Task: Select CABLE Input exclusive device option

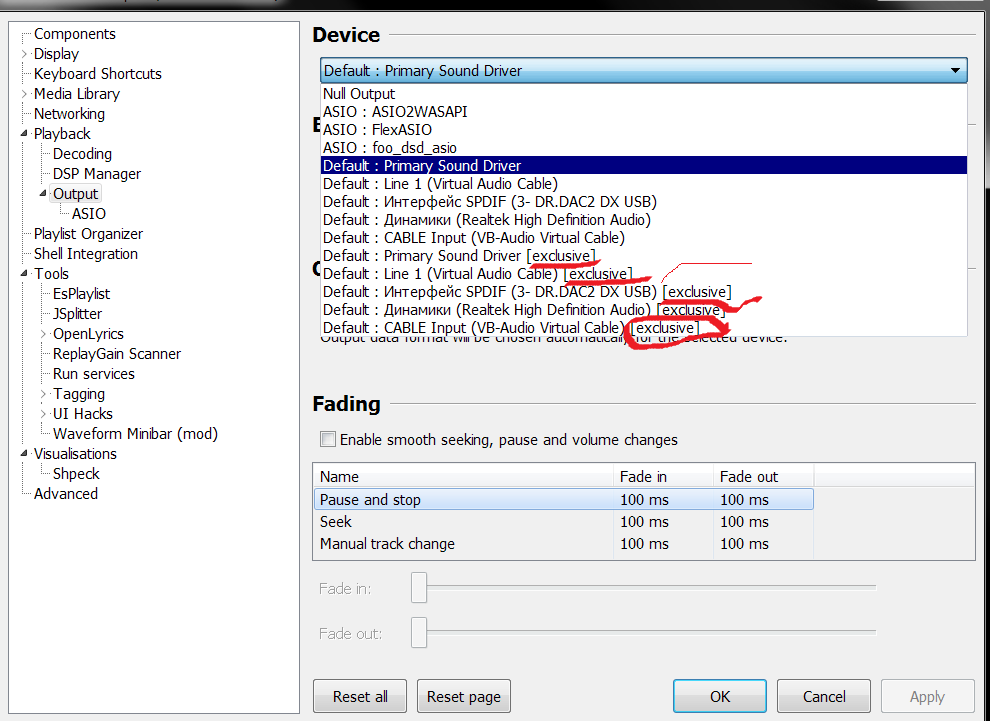Action: [510, 328]
